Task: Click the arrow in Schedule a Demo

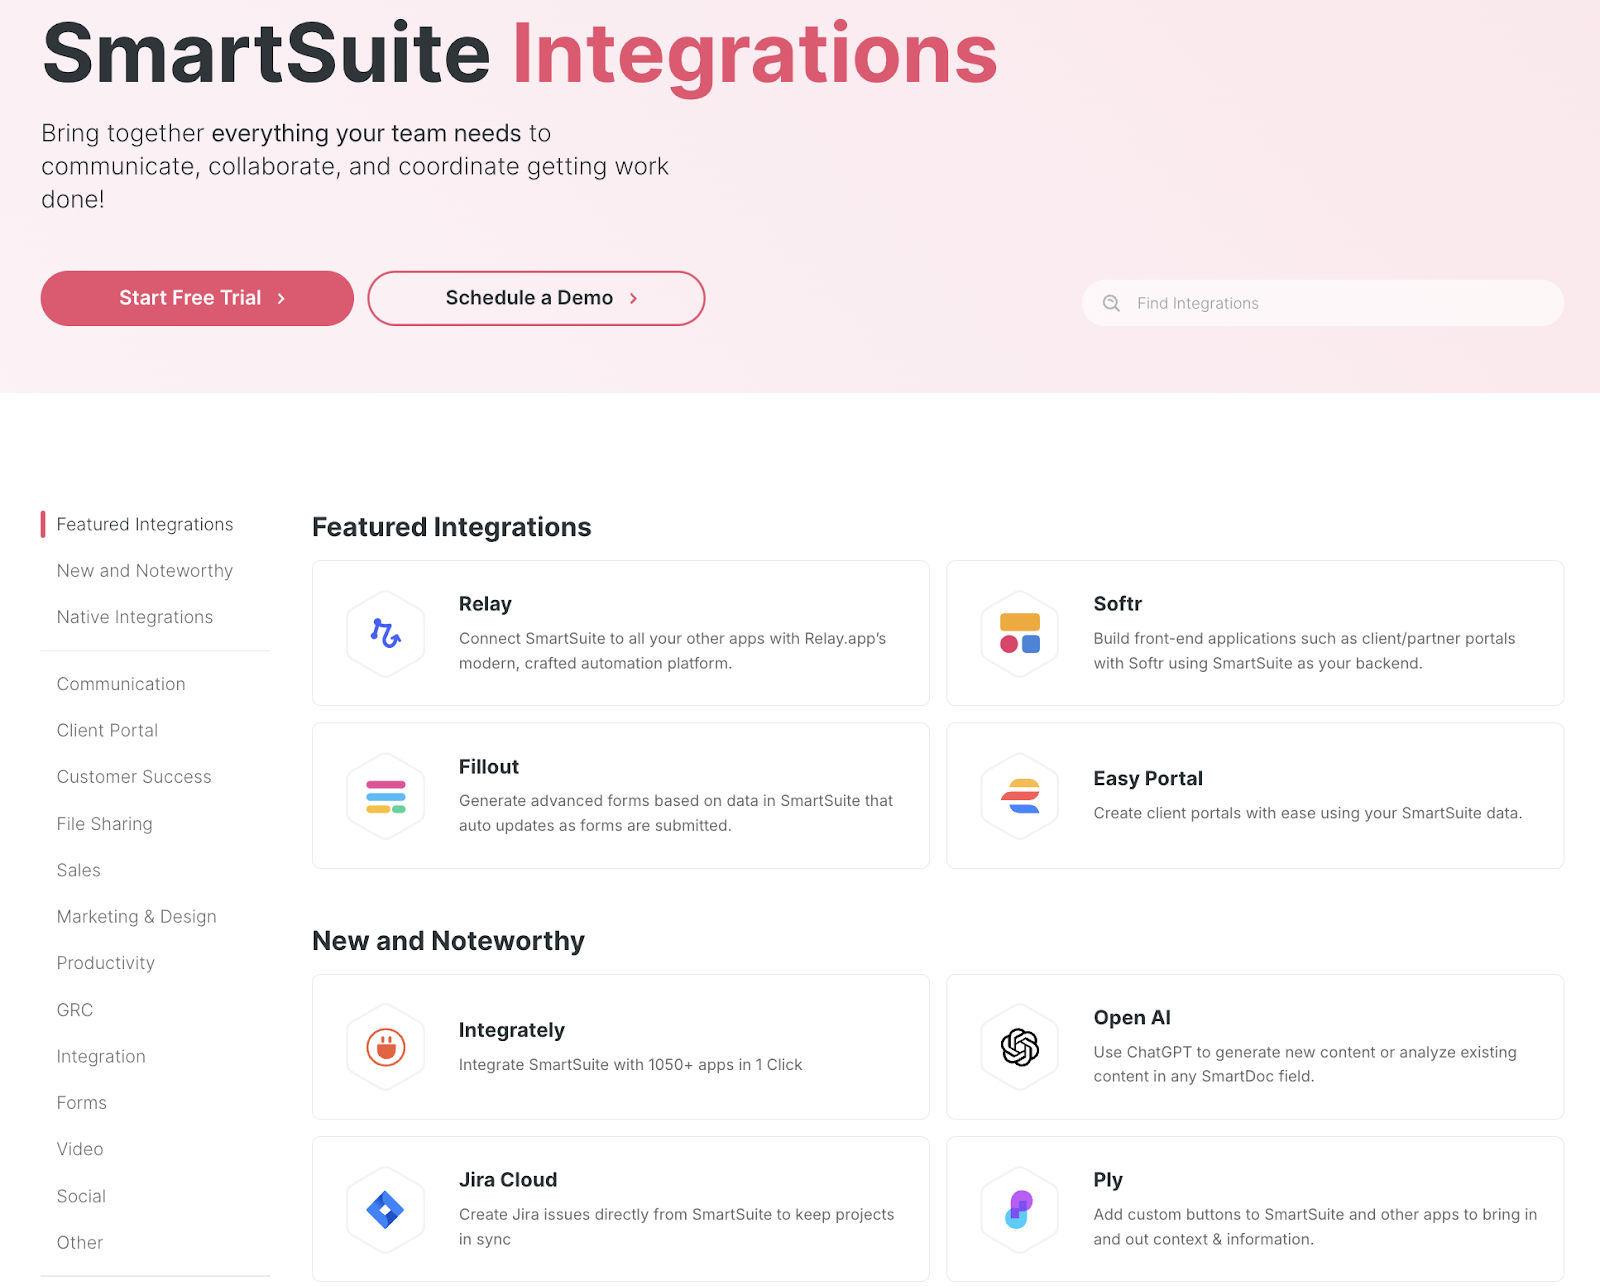Action: click(633, 298)
